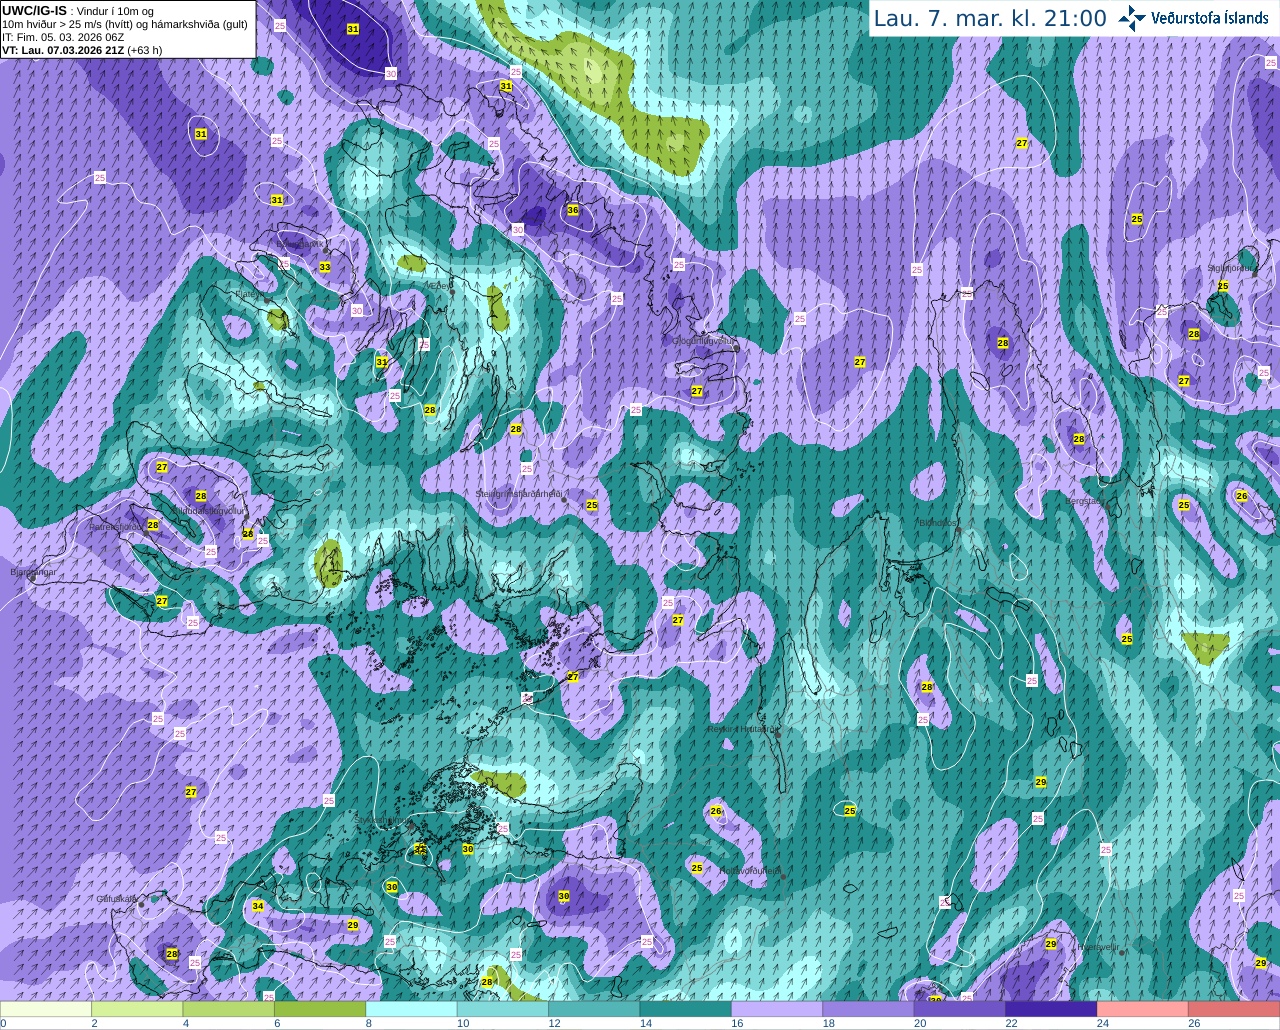The height and width of the screenshot is (1030, 1280).
Task: Click the IT: Fim. 05. 03. 2026 06Z line
Action: pos(63,37)
